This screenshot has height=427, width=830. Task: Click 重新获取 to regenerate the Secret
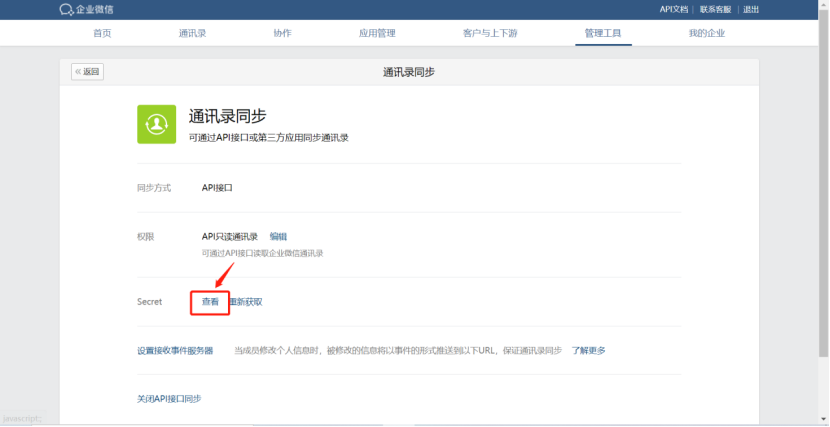246,302
